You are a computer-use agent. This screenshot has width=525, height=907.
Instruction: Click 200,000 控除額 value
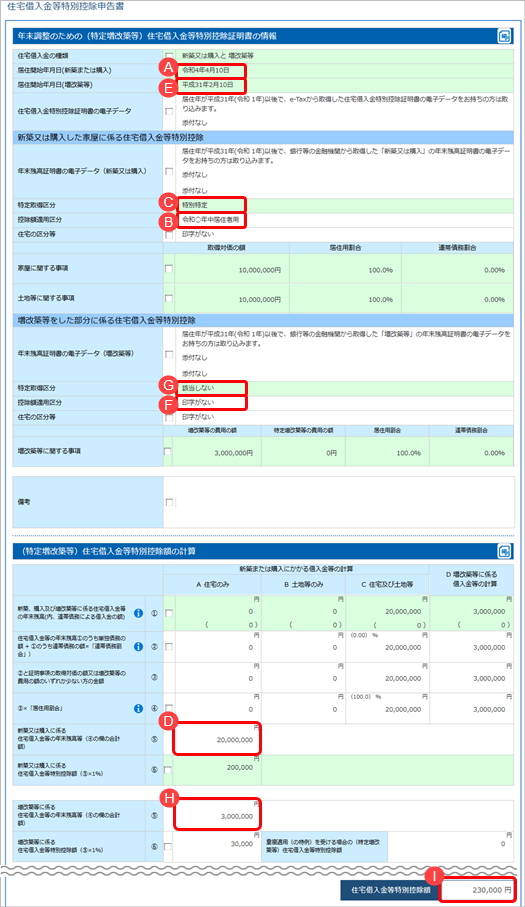pyautogui.click(x=240, y=768)
